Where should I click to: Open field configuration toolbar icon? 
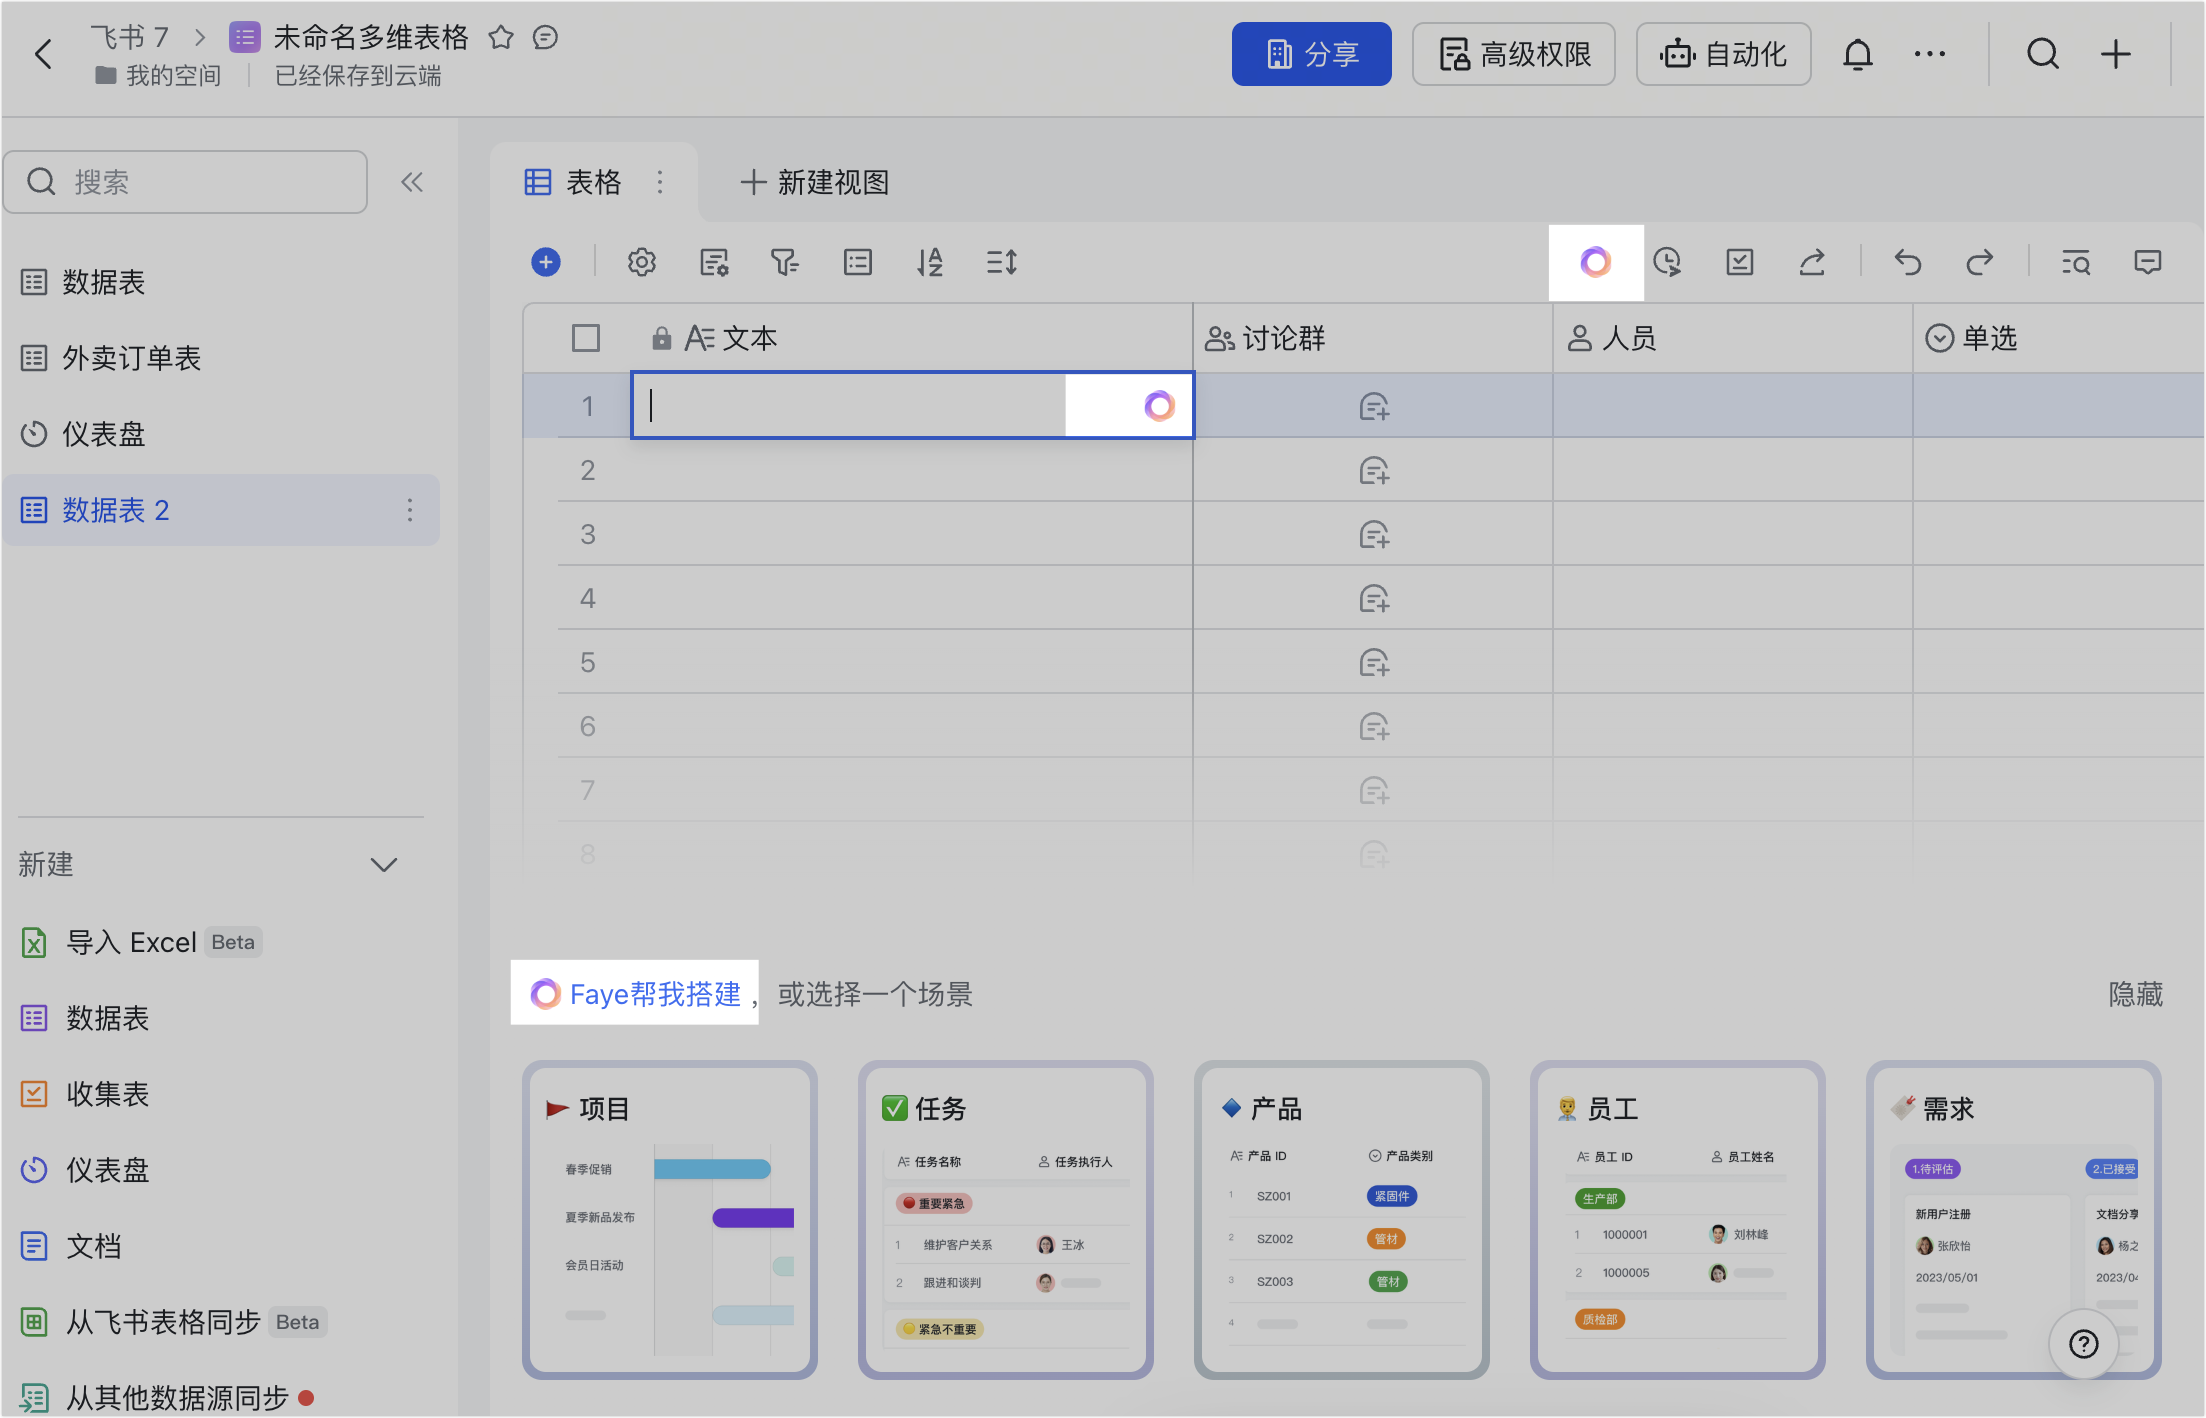pyautogui.click(x=714, y=262)
